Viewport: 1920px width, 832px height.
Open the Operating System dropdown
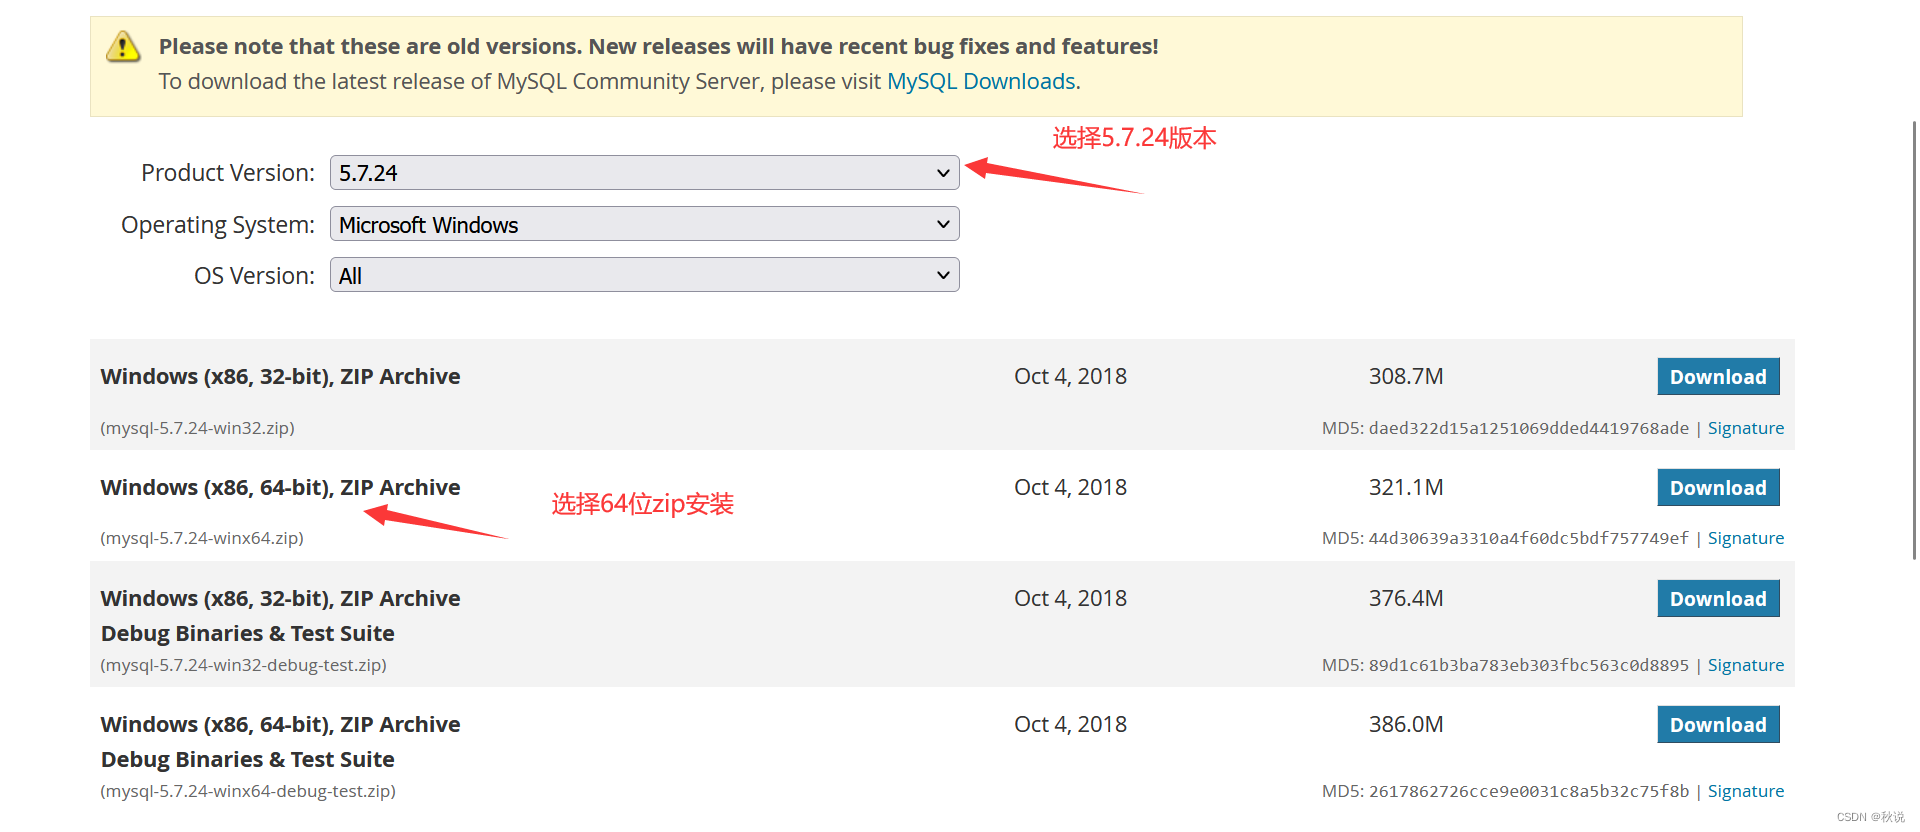point(645,224)
